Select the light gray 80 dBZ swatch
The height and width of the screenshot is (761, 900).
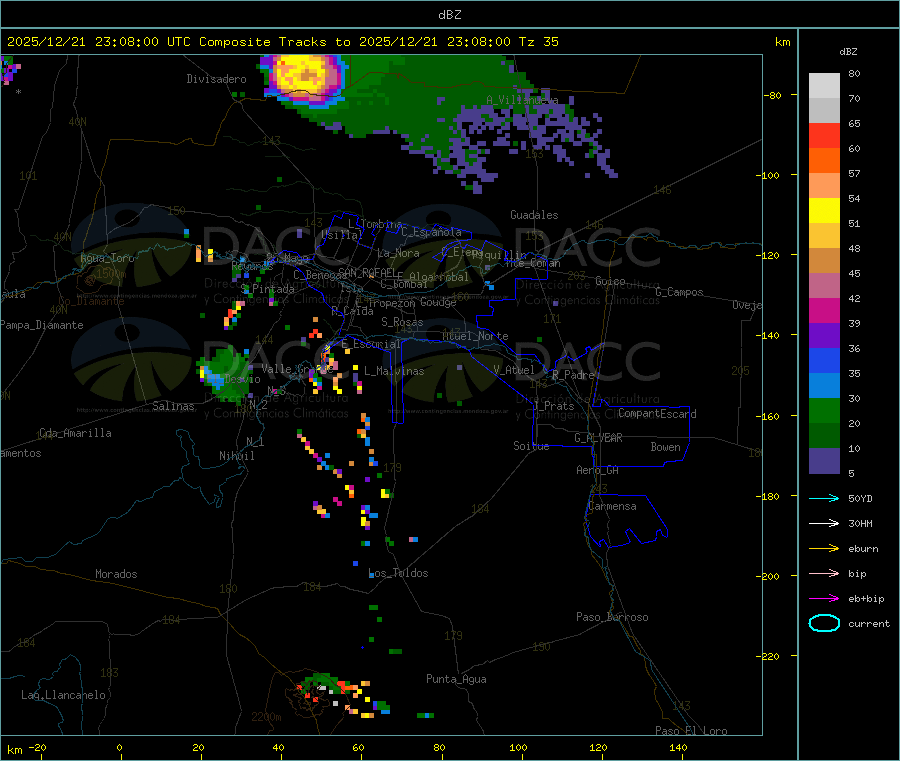pos(824,86)
